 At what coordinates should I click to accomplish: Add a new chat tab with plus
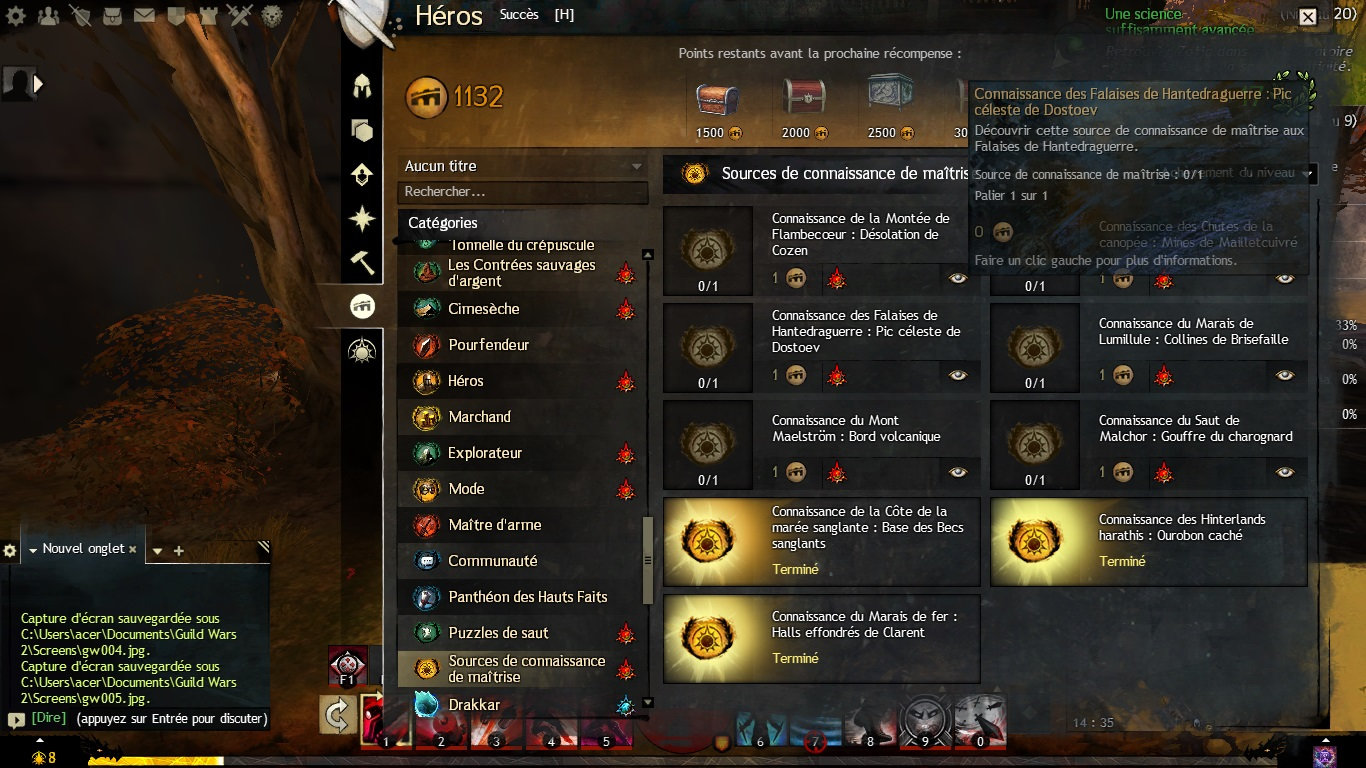pyautogui.click(x=179, y=551)
